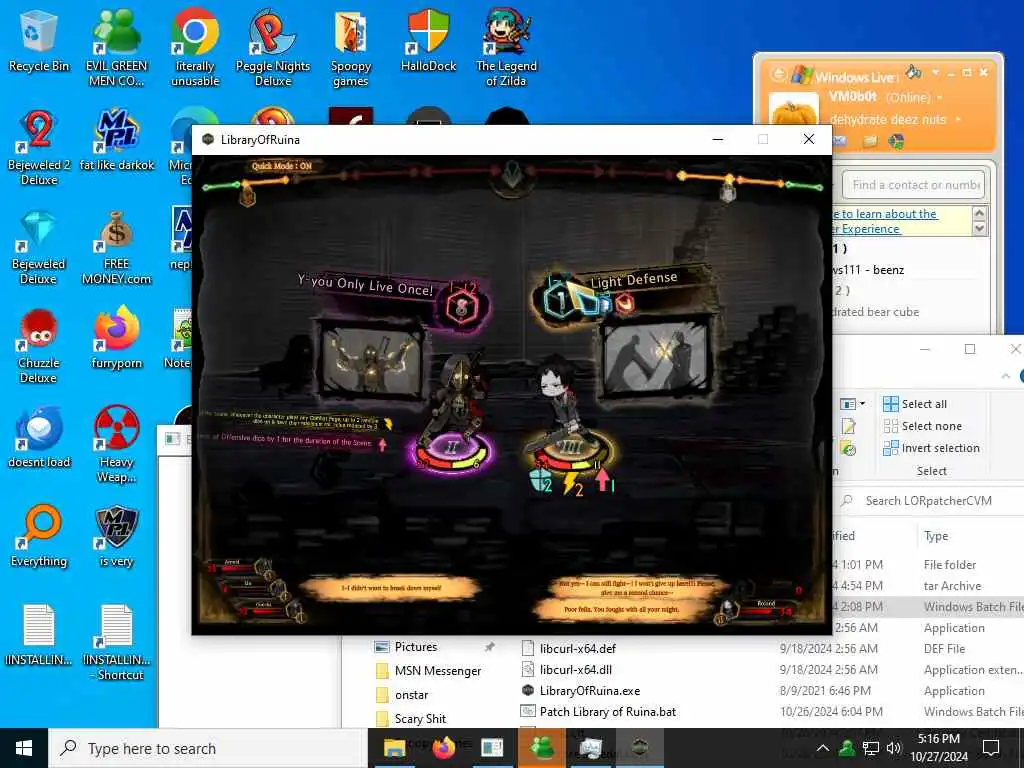Viewport: 1024px width, 768px height.
Task: Click the '8' dice icon on Y-you Only Live Once
Action: 462,307
